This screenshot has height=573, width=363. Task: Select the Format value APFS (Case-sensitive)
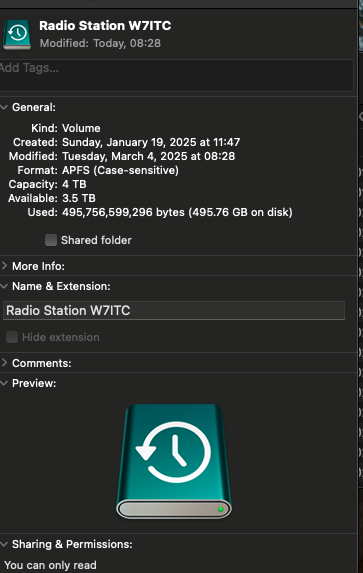[120, 170]
